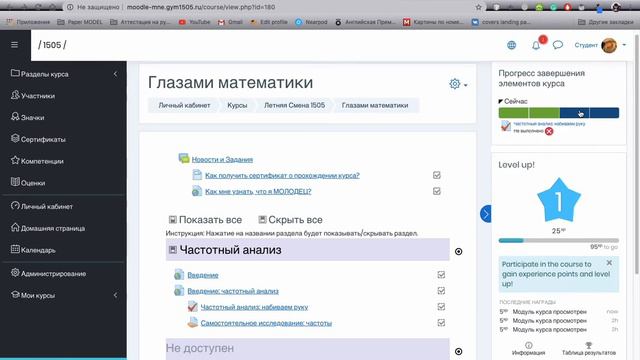Toggle completion checkbox for certificate page
640x360 pixels.
coord(437,175)
